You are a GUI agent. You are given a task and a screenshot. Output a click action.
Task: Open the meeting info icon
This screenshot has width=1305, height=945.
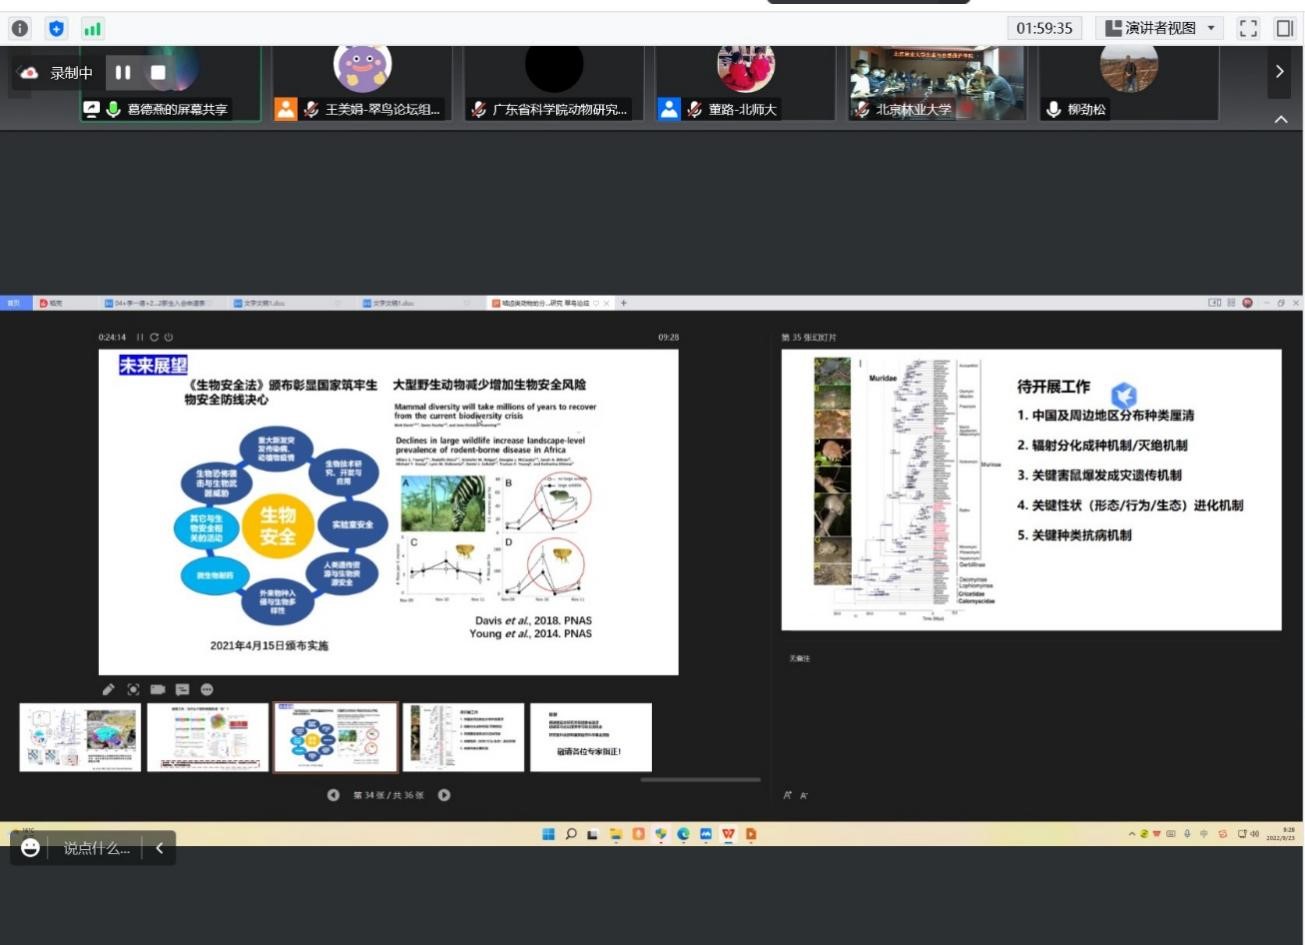click(x=20, y=28)
